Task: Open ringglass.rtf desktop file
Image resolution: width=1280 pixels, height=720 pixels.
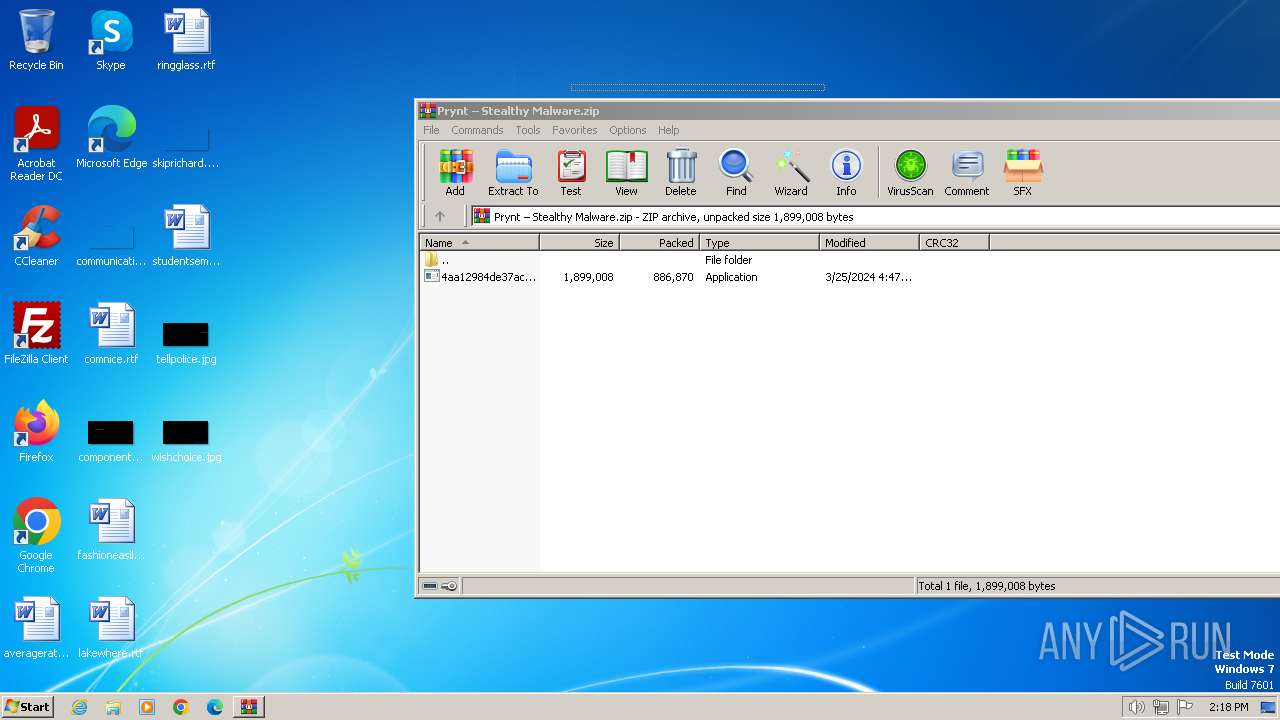Action: pos(186,41)
